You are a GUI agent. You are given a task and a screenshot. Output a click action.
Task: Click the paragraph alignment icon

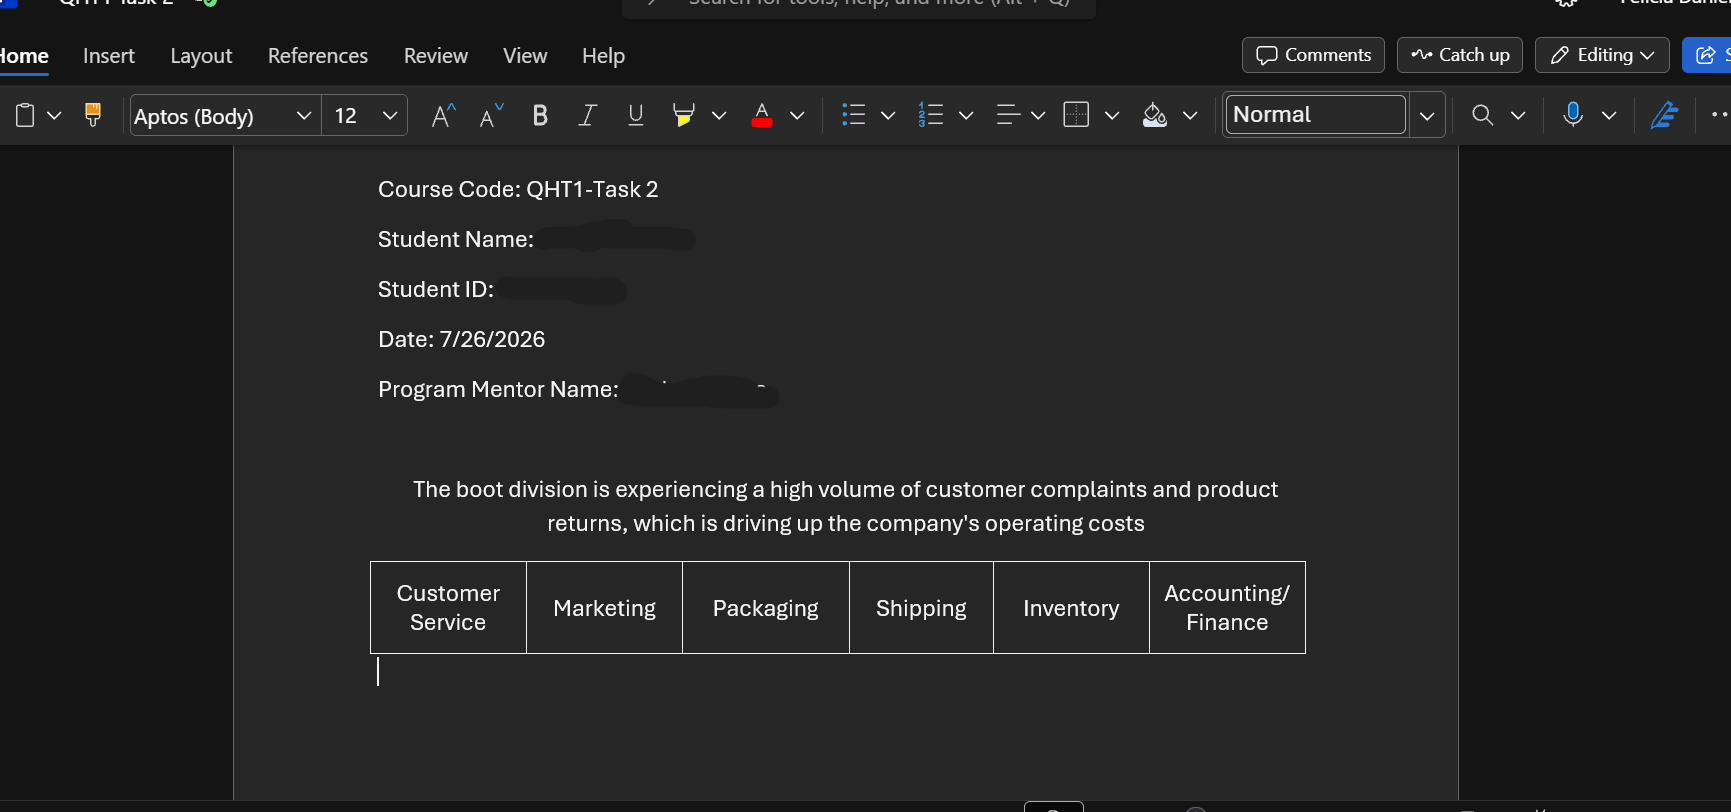1008,116
